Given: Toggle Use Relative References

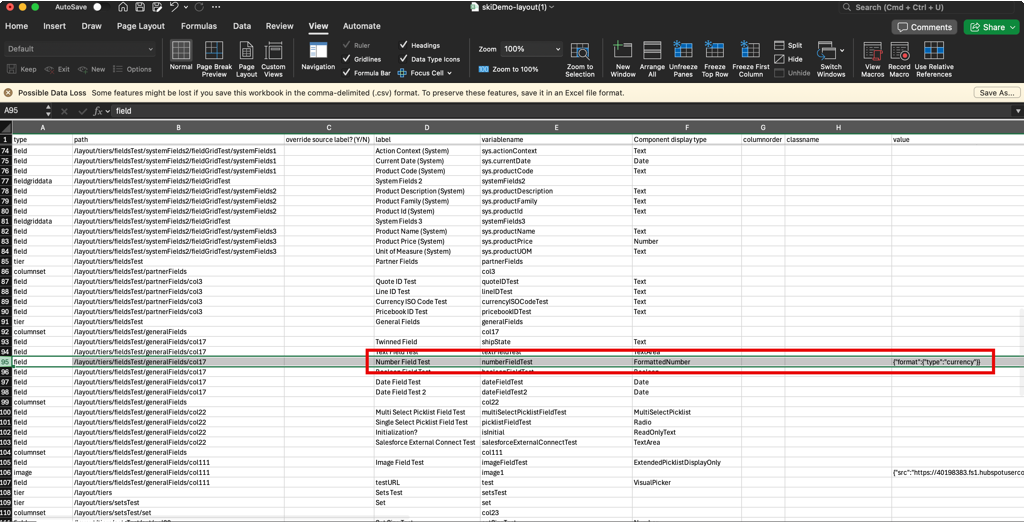Looking at the screenshot, I should click(934, 59).
